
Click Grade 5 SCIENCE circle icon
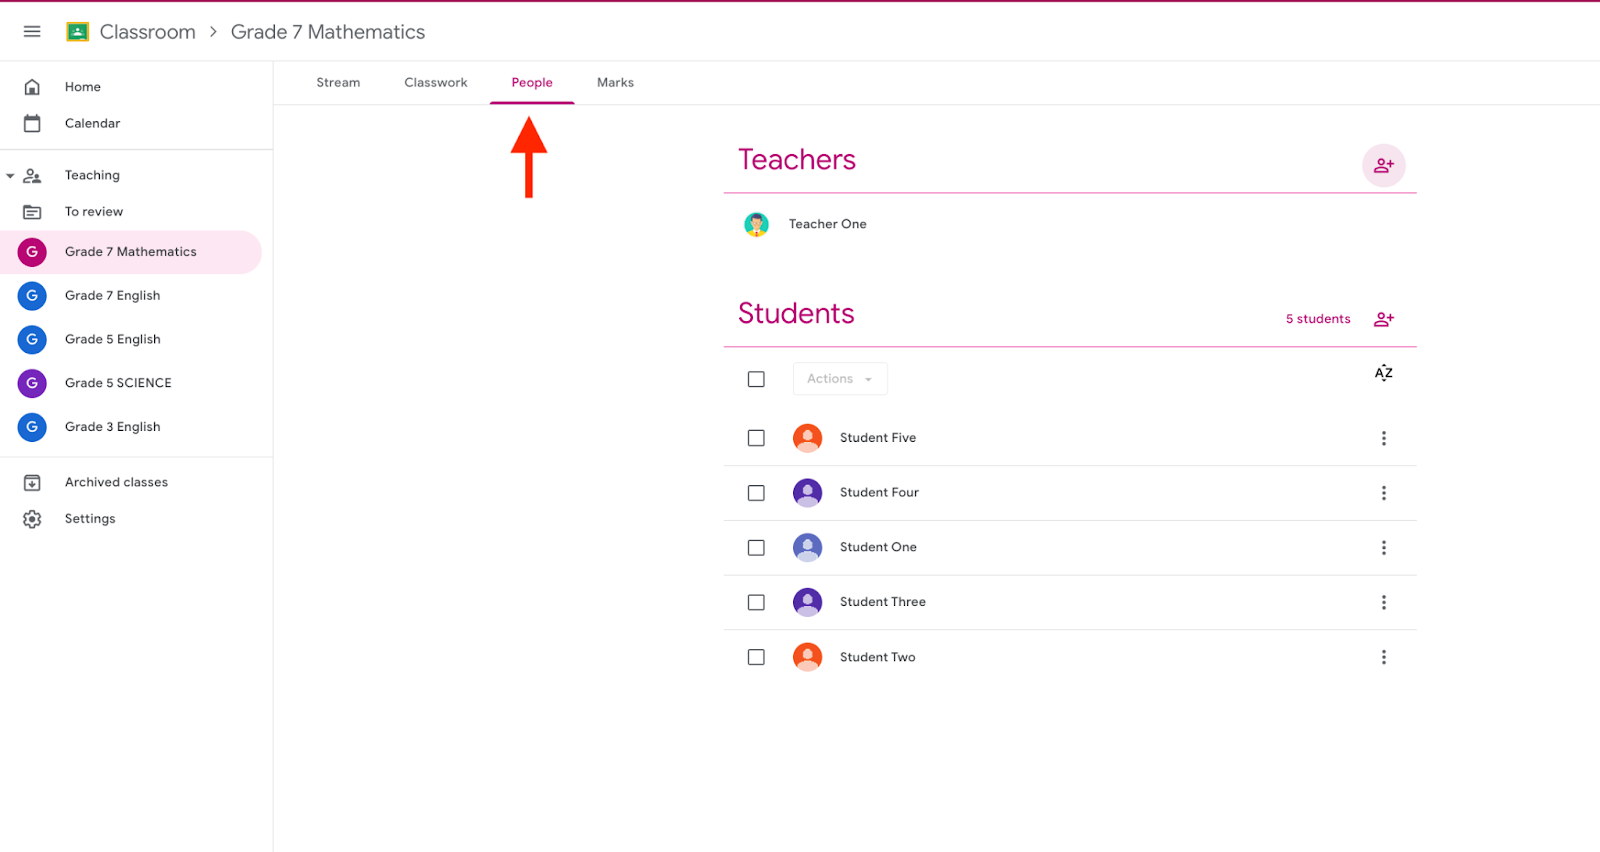coord(32,383)
